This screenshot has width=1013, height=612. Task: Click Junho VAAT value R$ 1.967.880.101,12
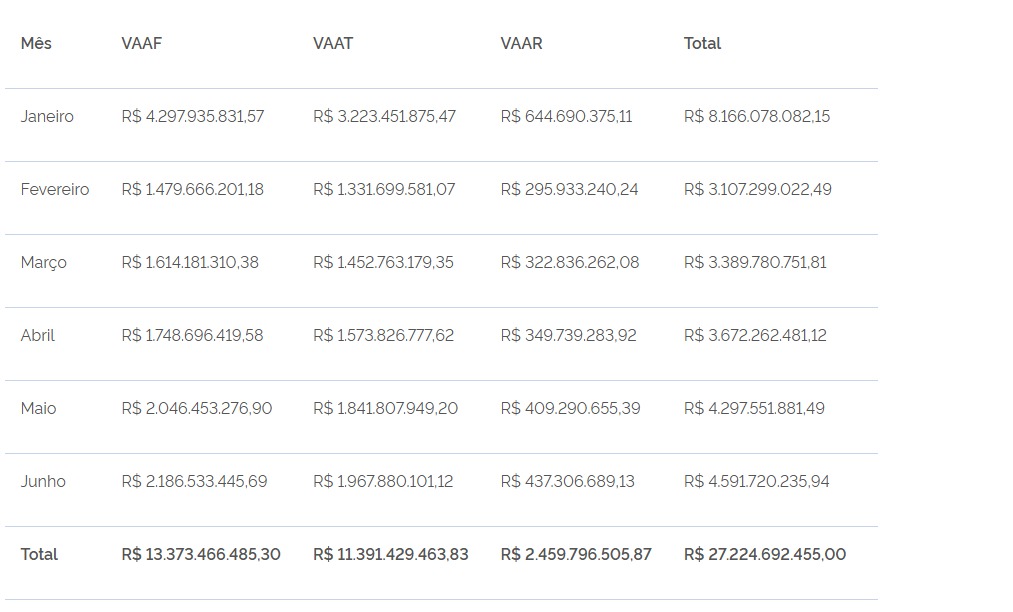pos(383,481)
